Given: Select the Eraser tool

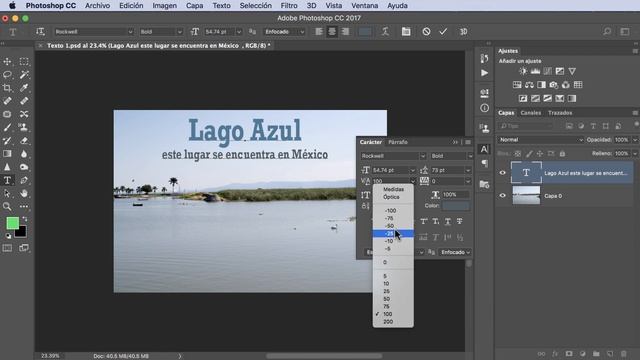Looking at the screenshot, I should coord(24,141).
